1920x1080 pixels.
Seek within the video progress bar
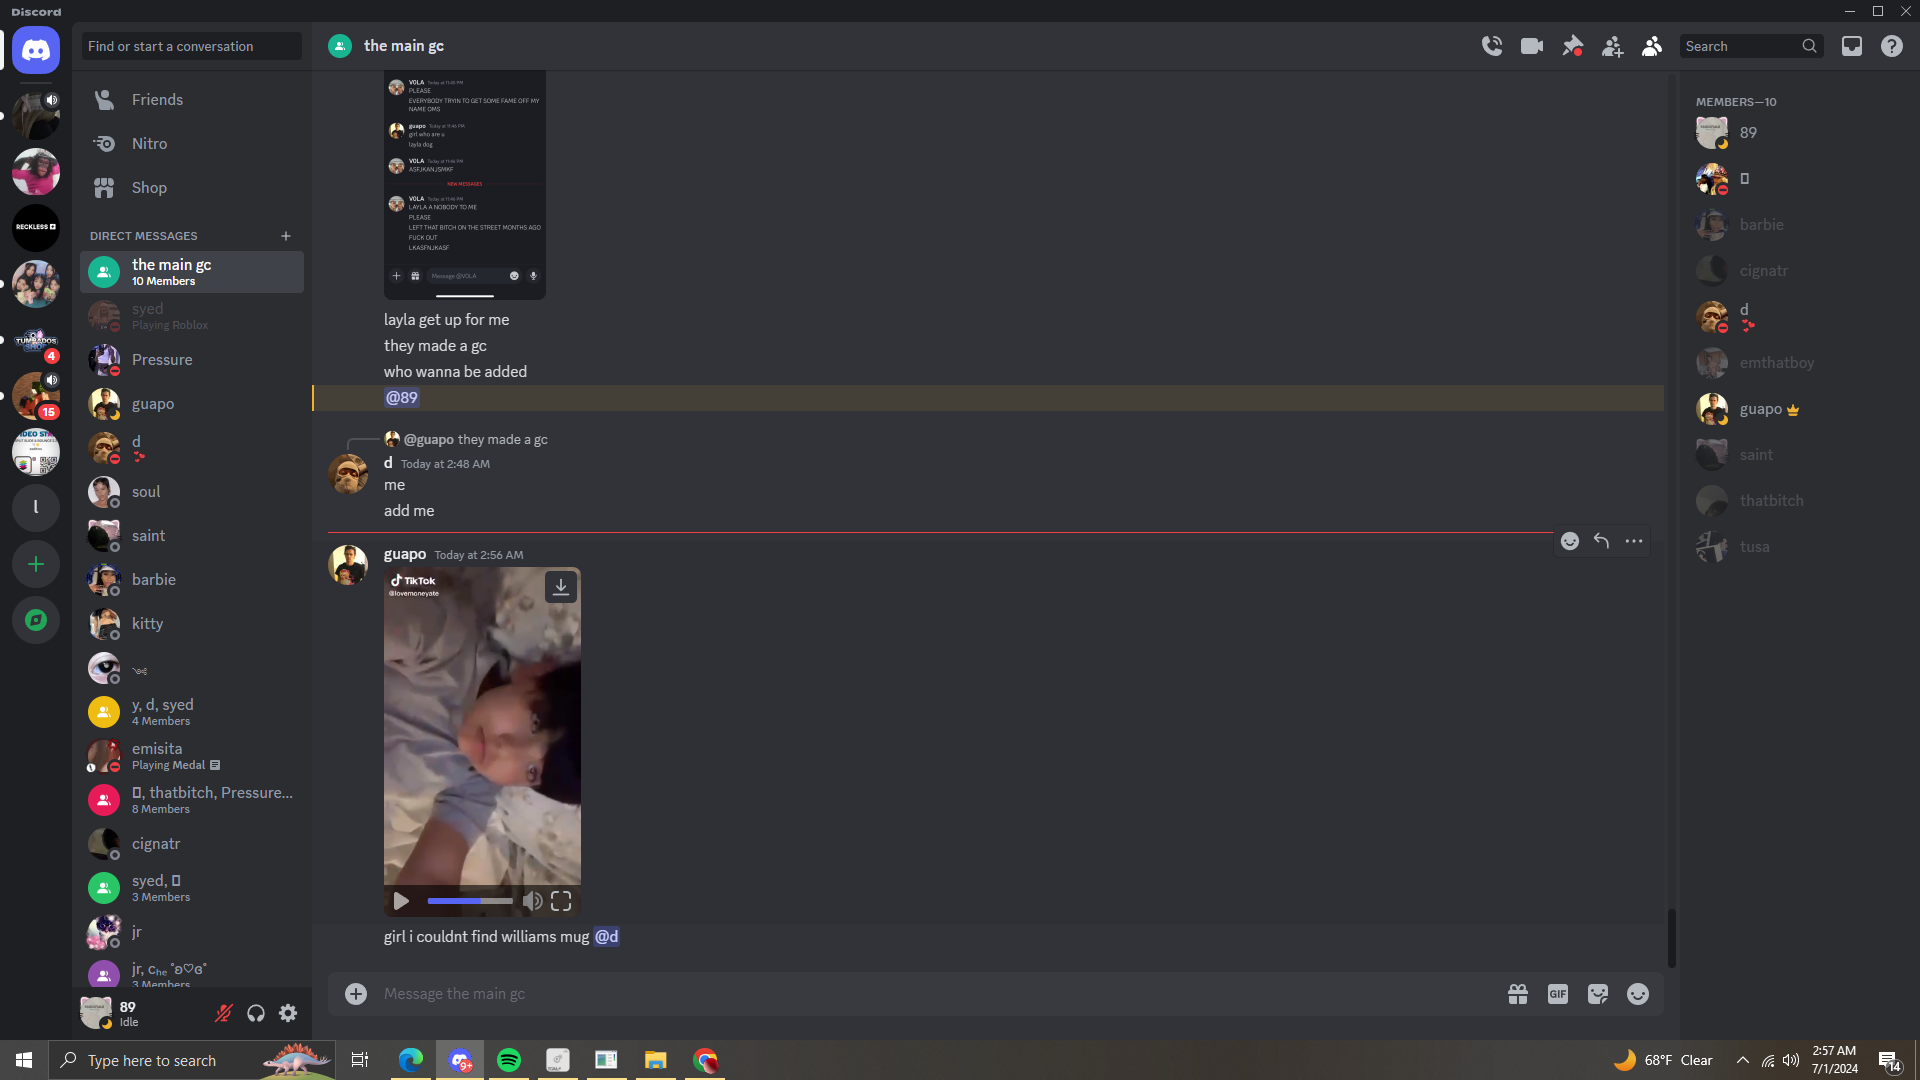[x=470, y=901]
